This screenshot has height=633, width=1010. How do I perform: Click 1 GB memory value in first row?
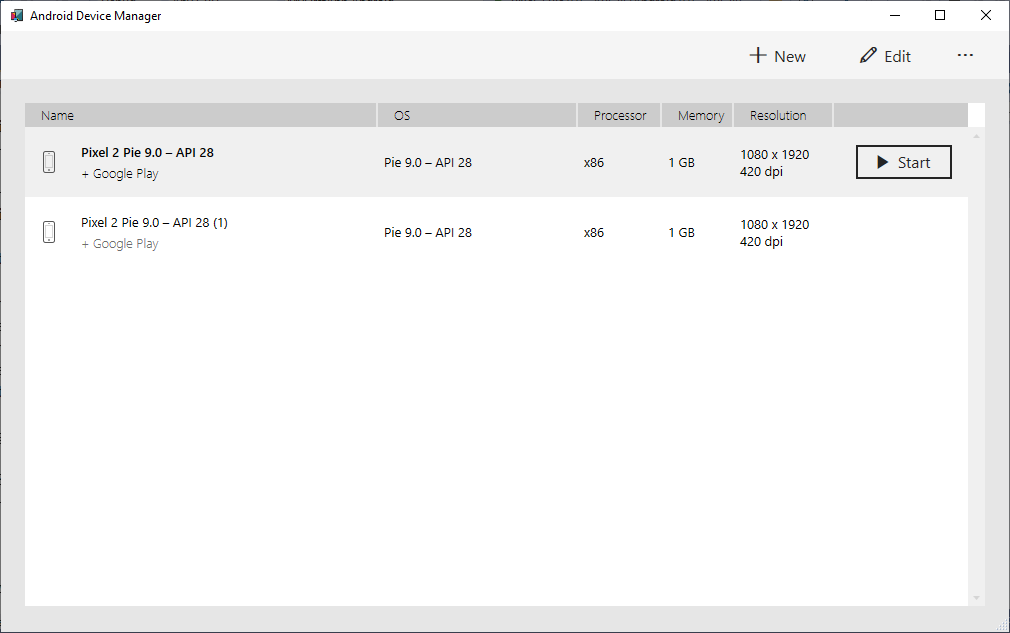pos(681,163)
